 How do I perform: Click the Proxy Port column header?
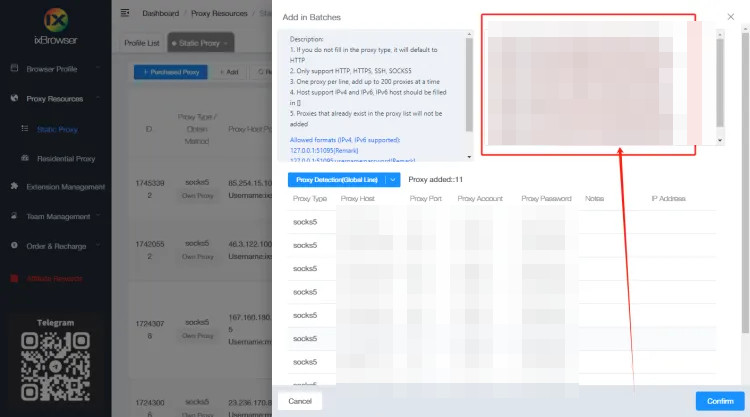point(425,198)
